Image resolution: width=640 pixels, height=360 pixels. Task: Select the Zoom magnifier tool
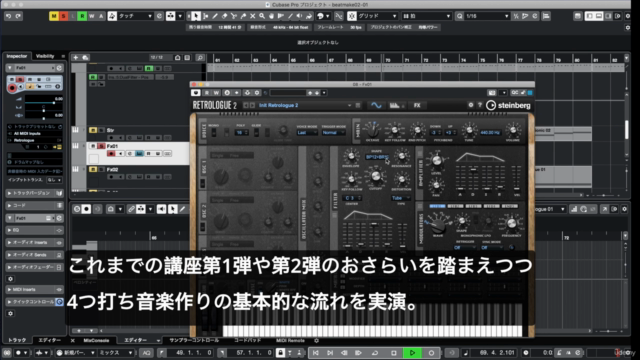point(262,16)
